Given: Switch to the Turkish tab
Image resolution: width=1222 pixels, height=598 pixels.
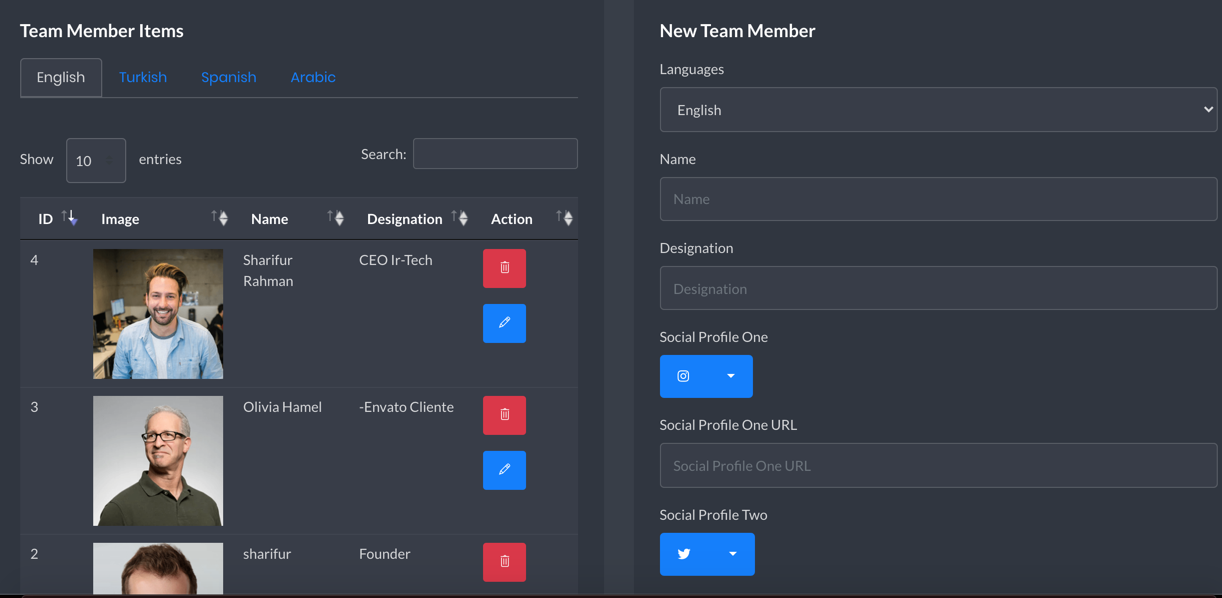Looking at the screenshot, I should [x=143, y=77].
